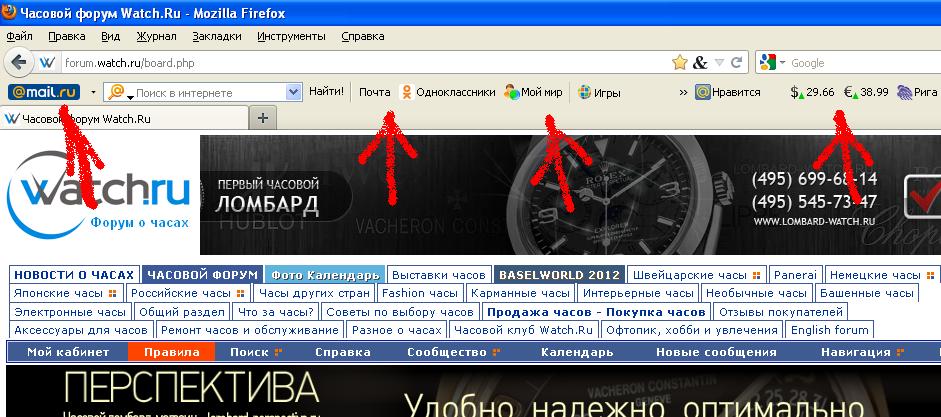Click Правила in the forum navigation bar
941x417 pixels.
171,352
